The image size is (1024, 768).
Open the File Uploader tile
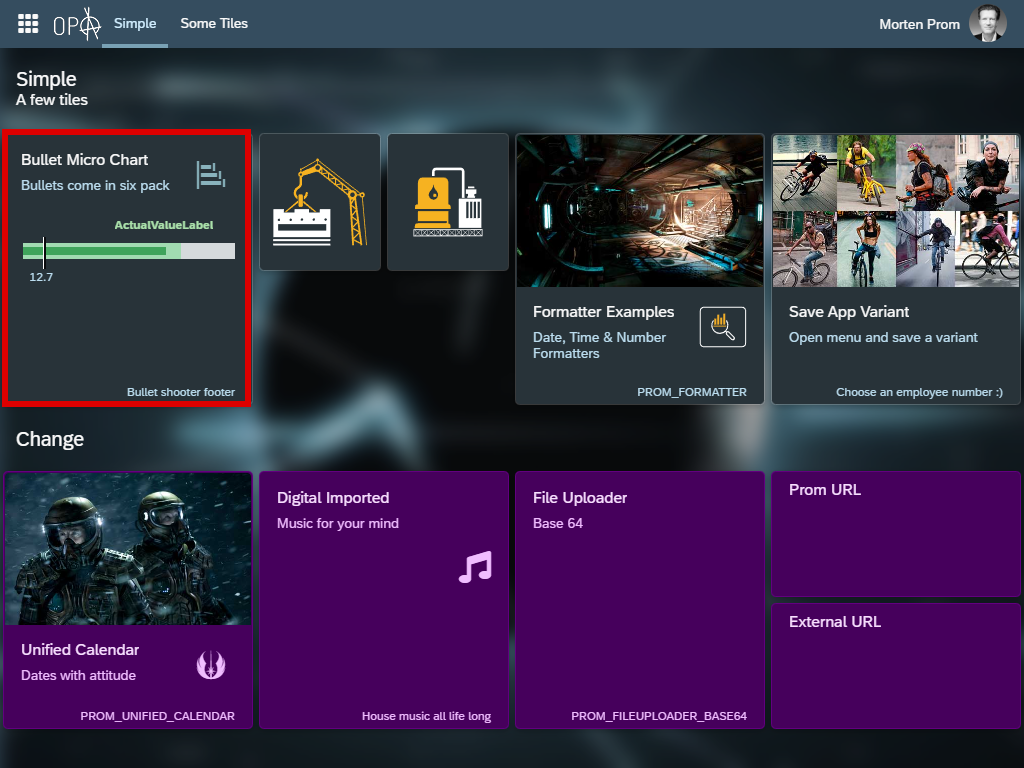tap(640, 600)
